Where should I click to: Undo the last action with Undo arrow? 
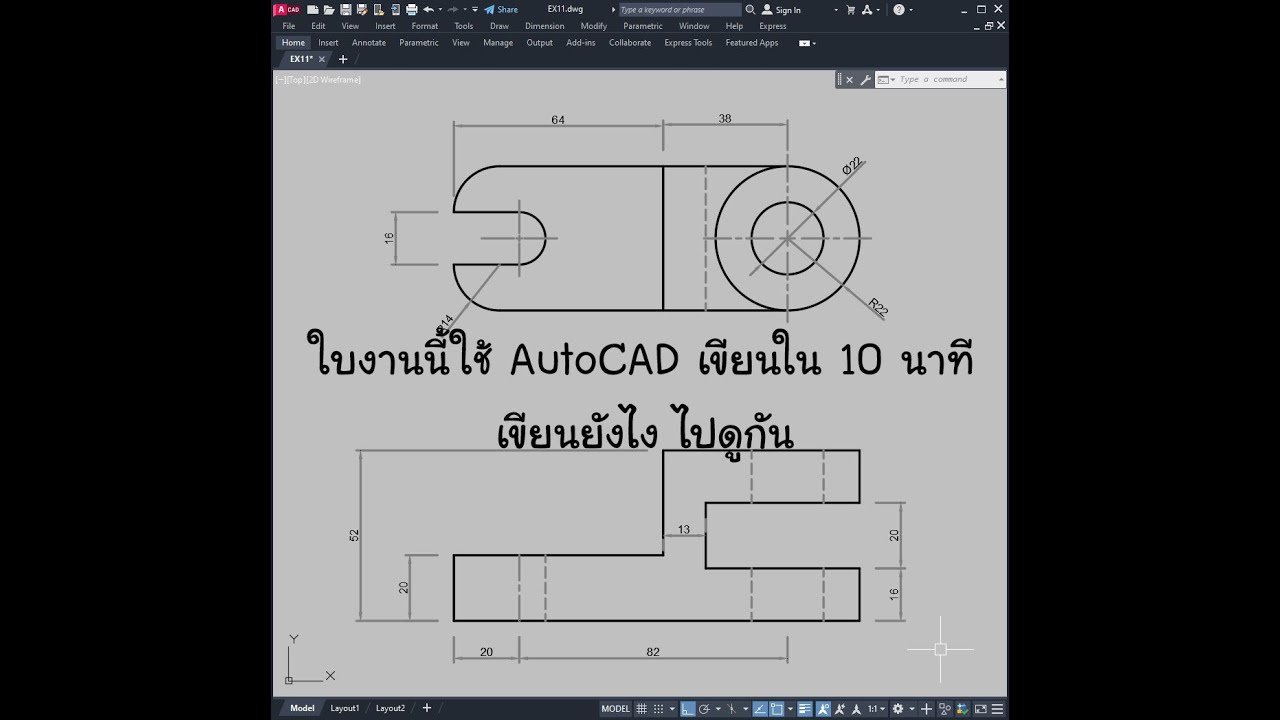pyautogui.click(x=428, y=9)
